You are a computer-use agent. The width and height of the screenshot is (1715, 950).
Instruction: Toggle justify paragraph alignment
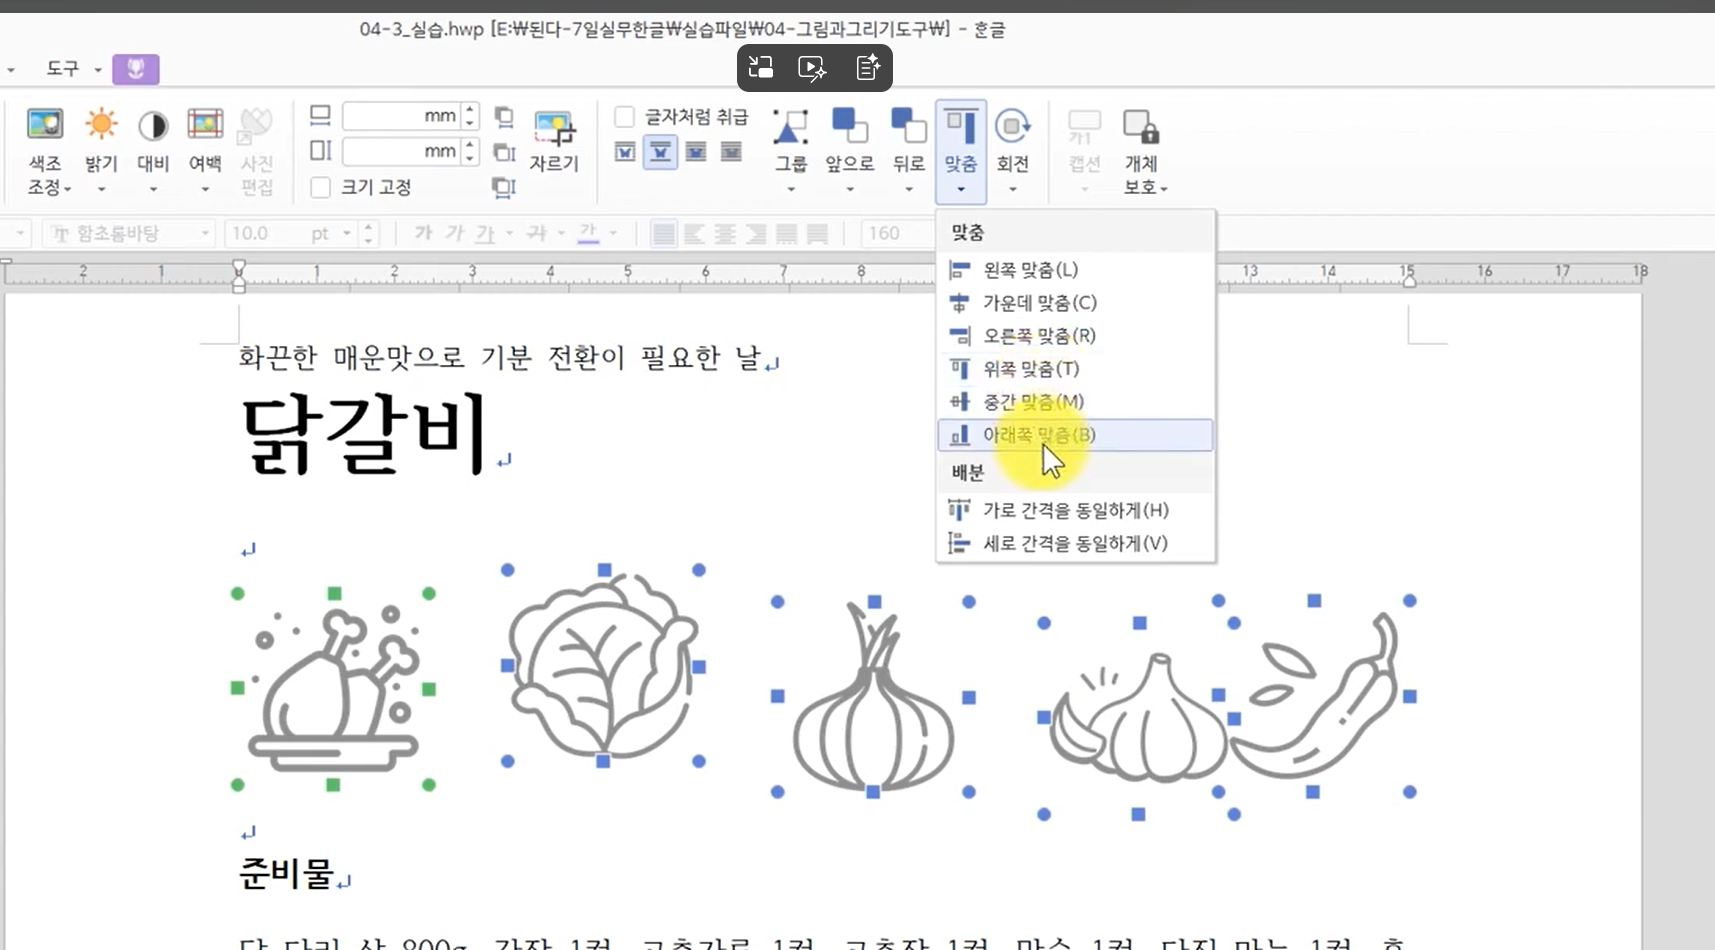pos(664,234)
